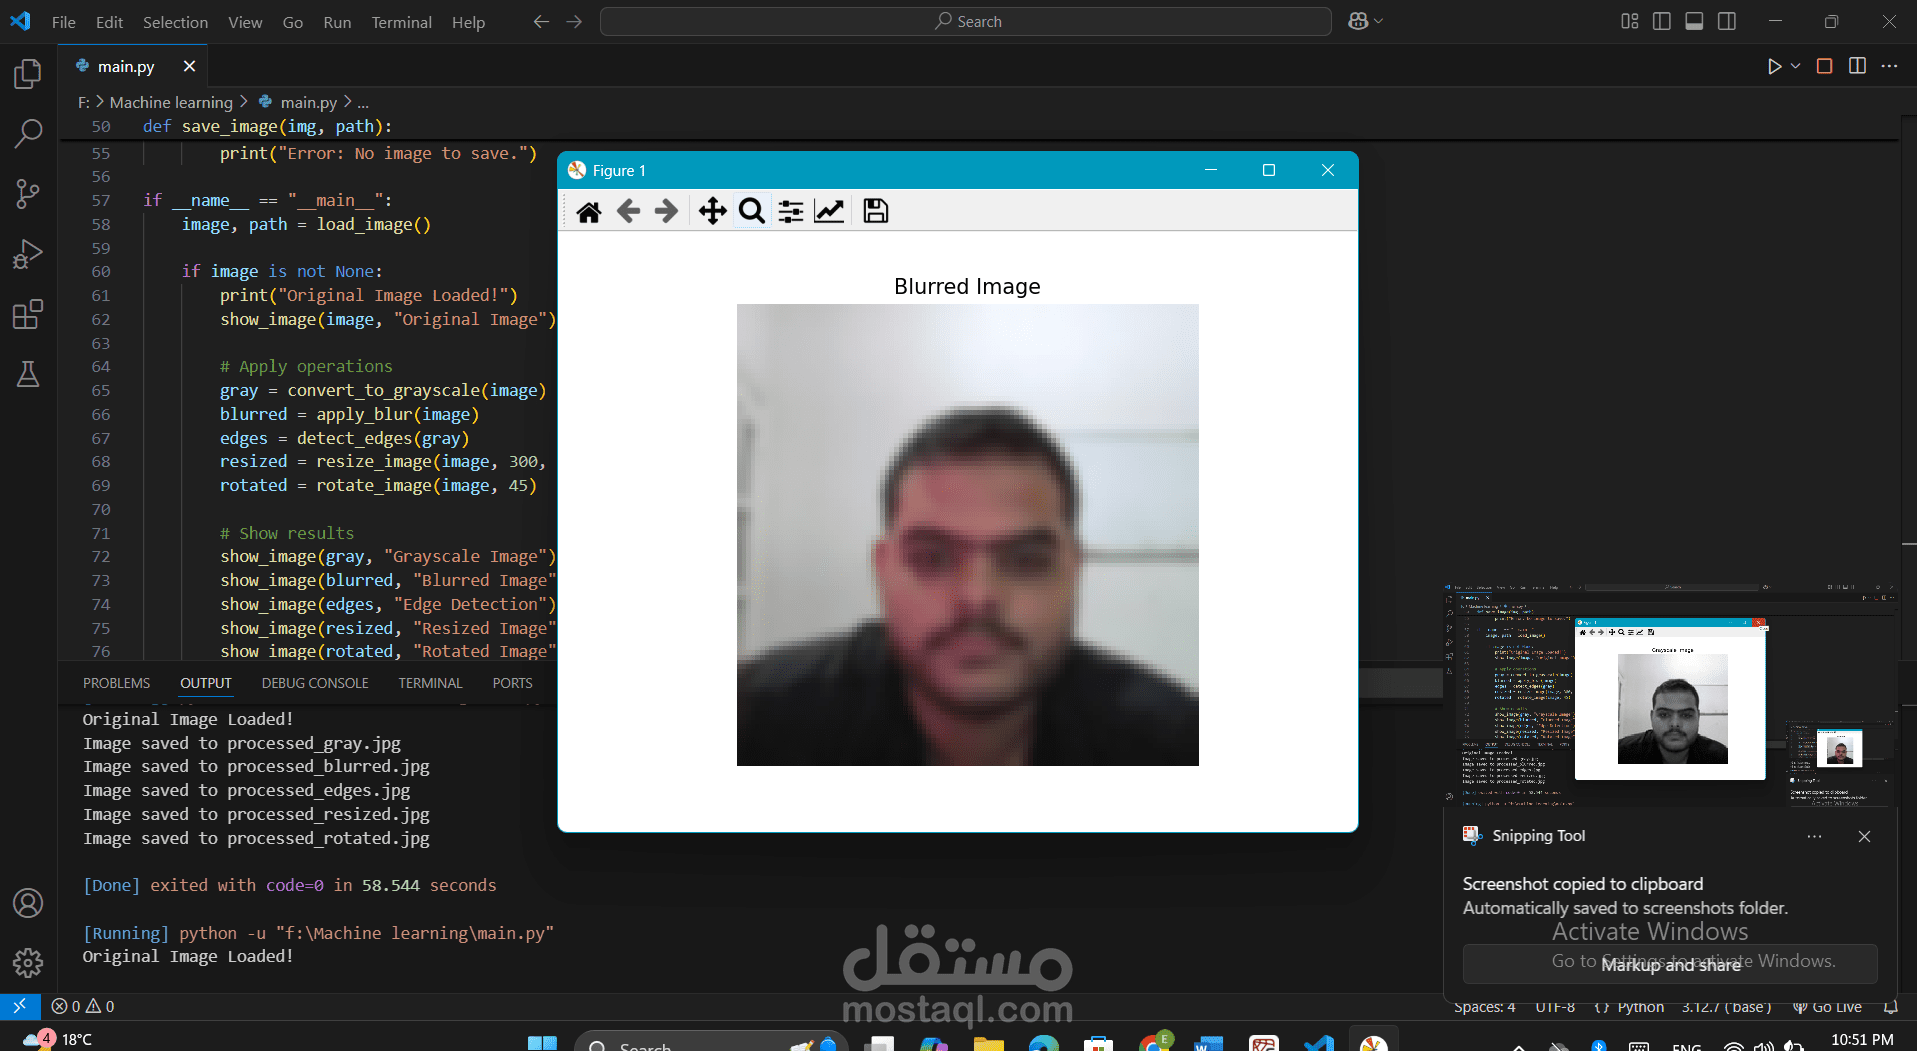Screen dimensions: 1917x1051
Task: Start Go Live from the status bar
Action: (1836, 1007)
